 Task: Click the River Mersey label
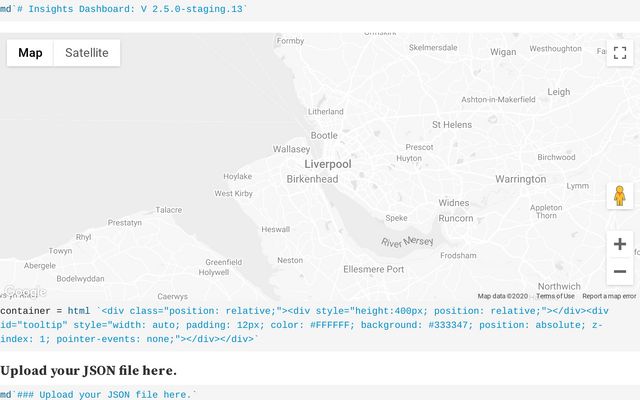[406, 242]
